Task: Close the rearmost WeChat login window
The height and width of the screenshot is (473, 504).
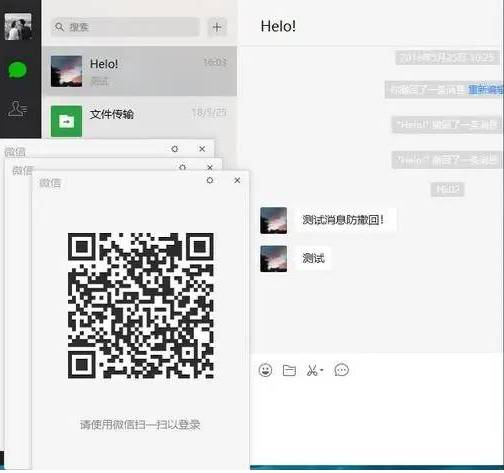Action: click(x=202, y=149)
